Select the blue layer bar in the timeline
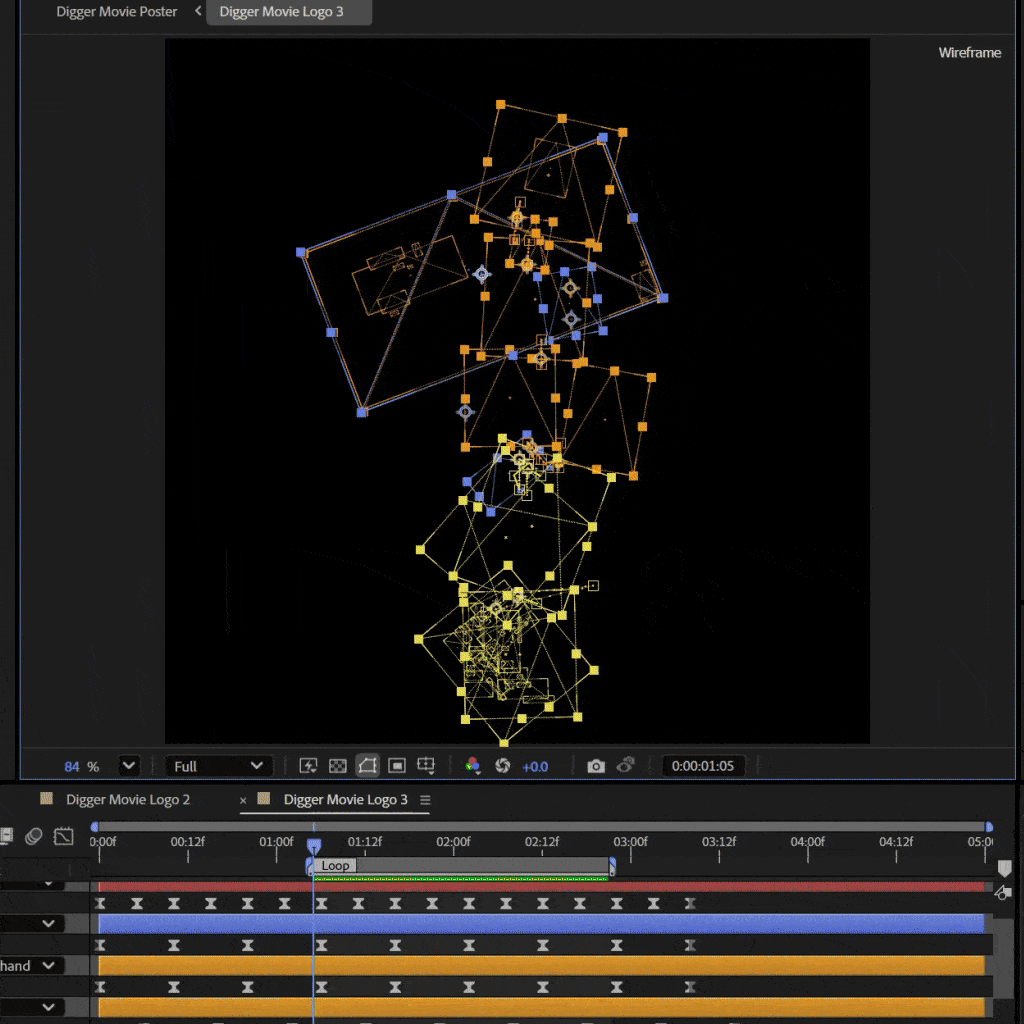Image resolution: width=1024 pixels, height=1024 pixels. 541,923
